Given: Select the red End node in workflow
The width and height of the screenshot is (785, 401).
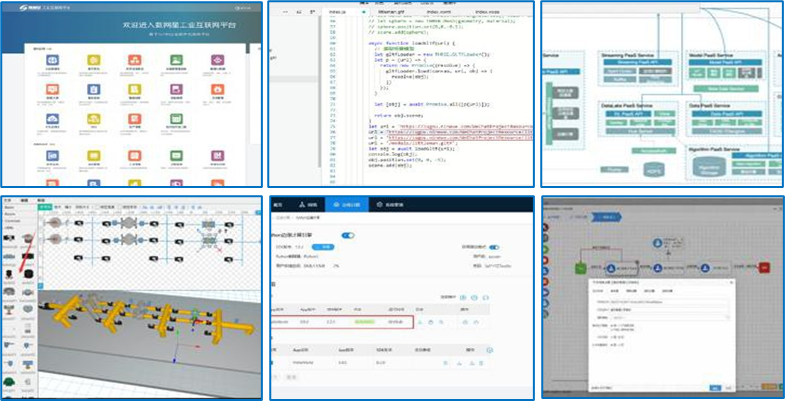Looking at the screenshot, I should click(x=766, y=267).
